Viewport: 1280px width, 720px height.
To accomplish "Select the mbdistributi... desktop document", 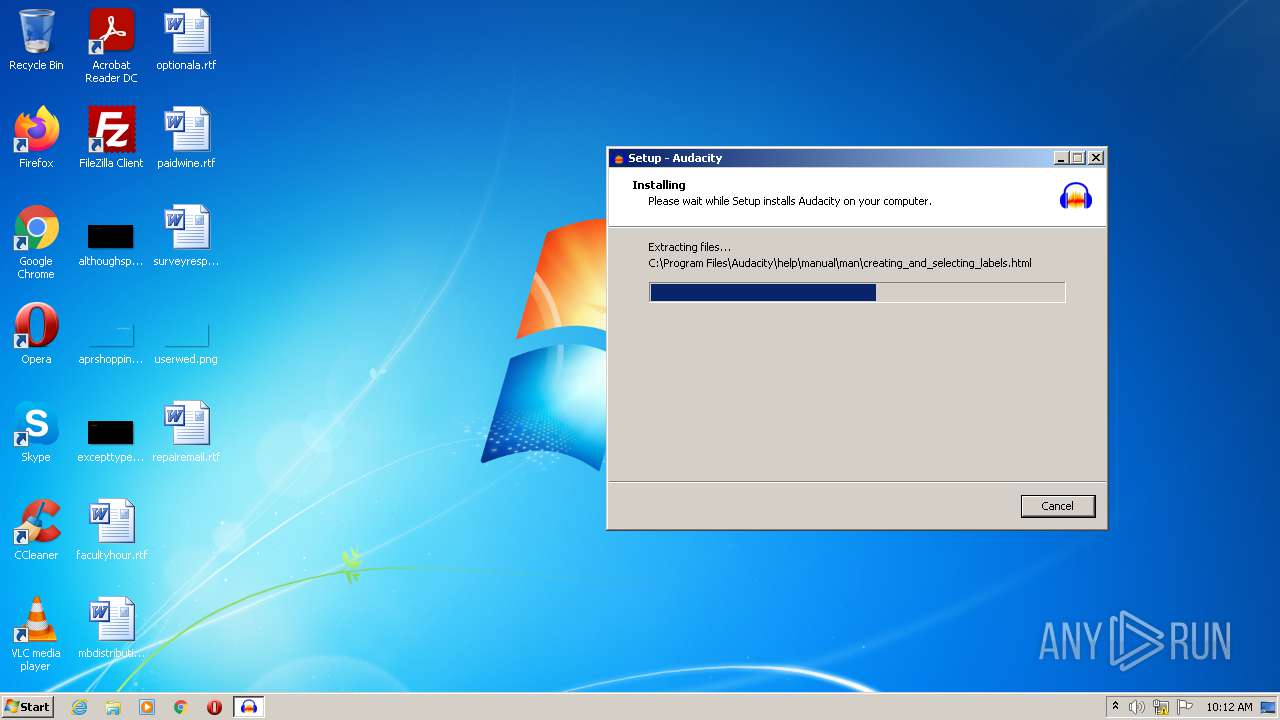I will tap(111, 628).
